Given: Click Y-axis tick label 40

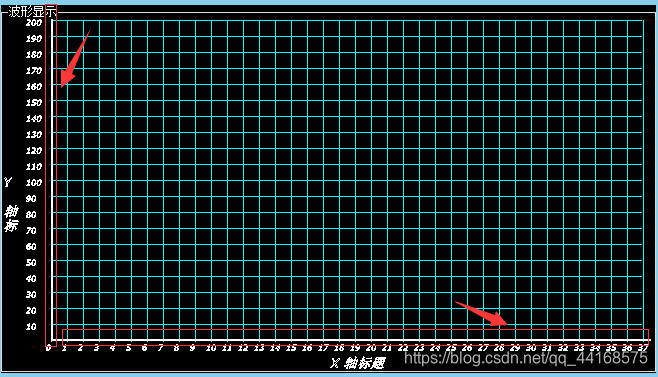Looking at the screenshot, I should (31, 279).
